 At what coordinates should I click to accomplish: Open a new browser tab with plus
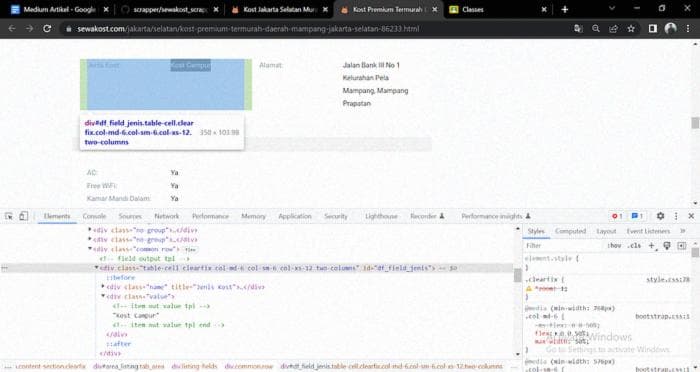565,9
